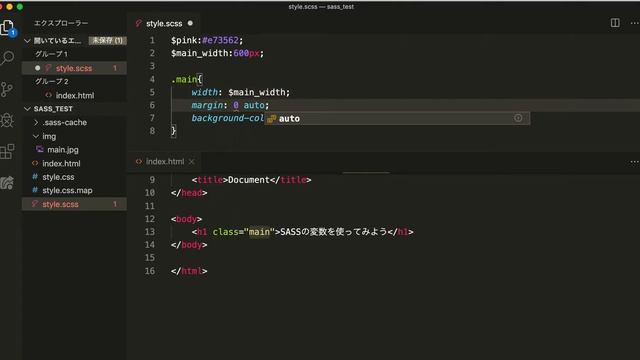Collapse the open editors section
Screen dimensions: 640x360
pos(27,41)
